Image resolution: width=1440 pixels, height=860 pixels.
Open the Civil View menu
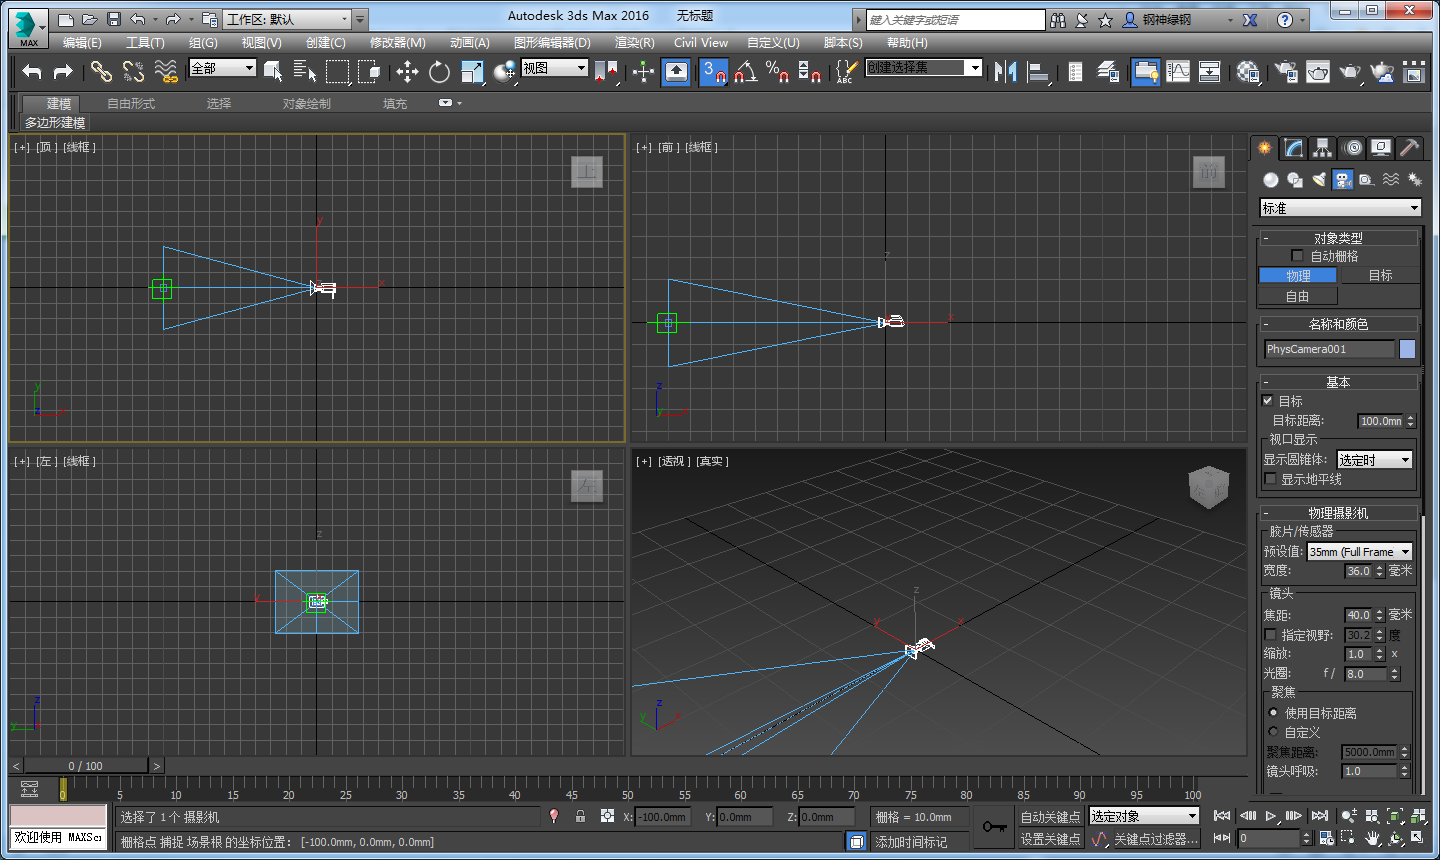pos(701,43)
